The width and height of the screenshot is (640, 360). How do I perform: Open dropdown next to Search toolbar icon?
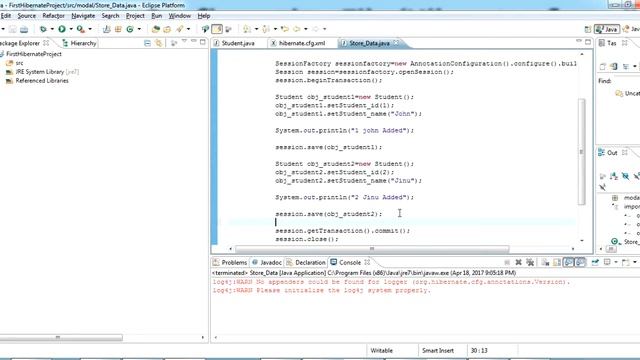(x=189, y=29)
